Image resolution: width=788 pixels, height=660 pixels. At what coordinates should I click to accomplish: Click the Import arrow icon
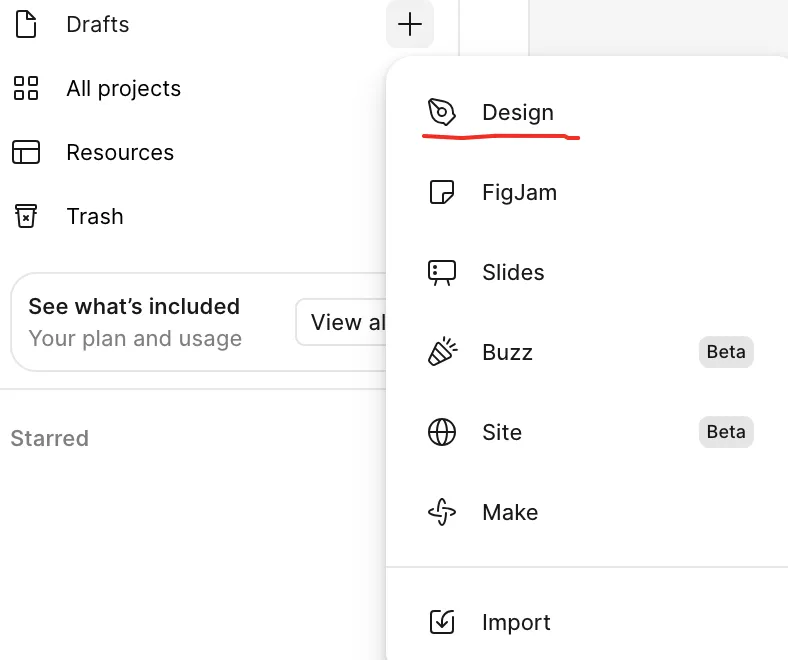(x=441, y=622)
